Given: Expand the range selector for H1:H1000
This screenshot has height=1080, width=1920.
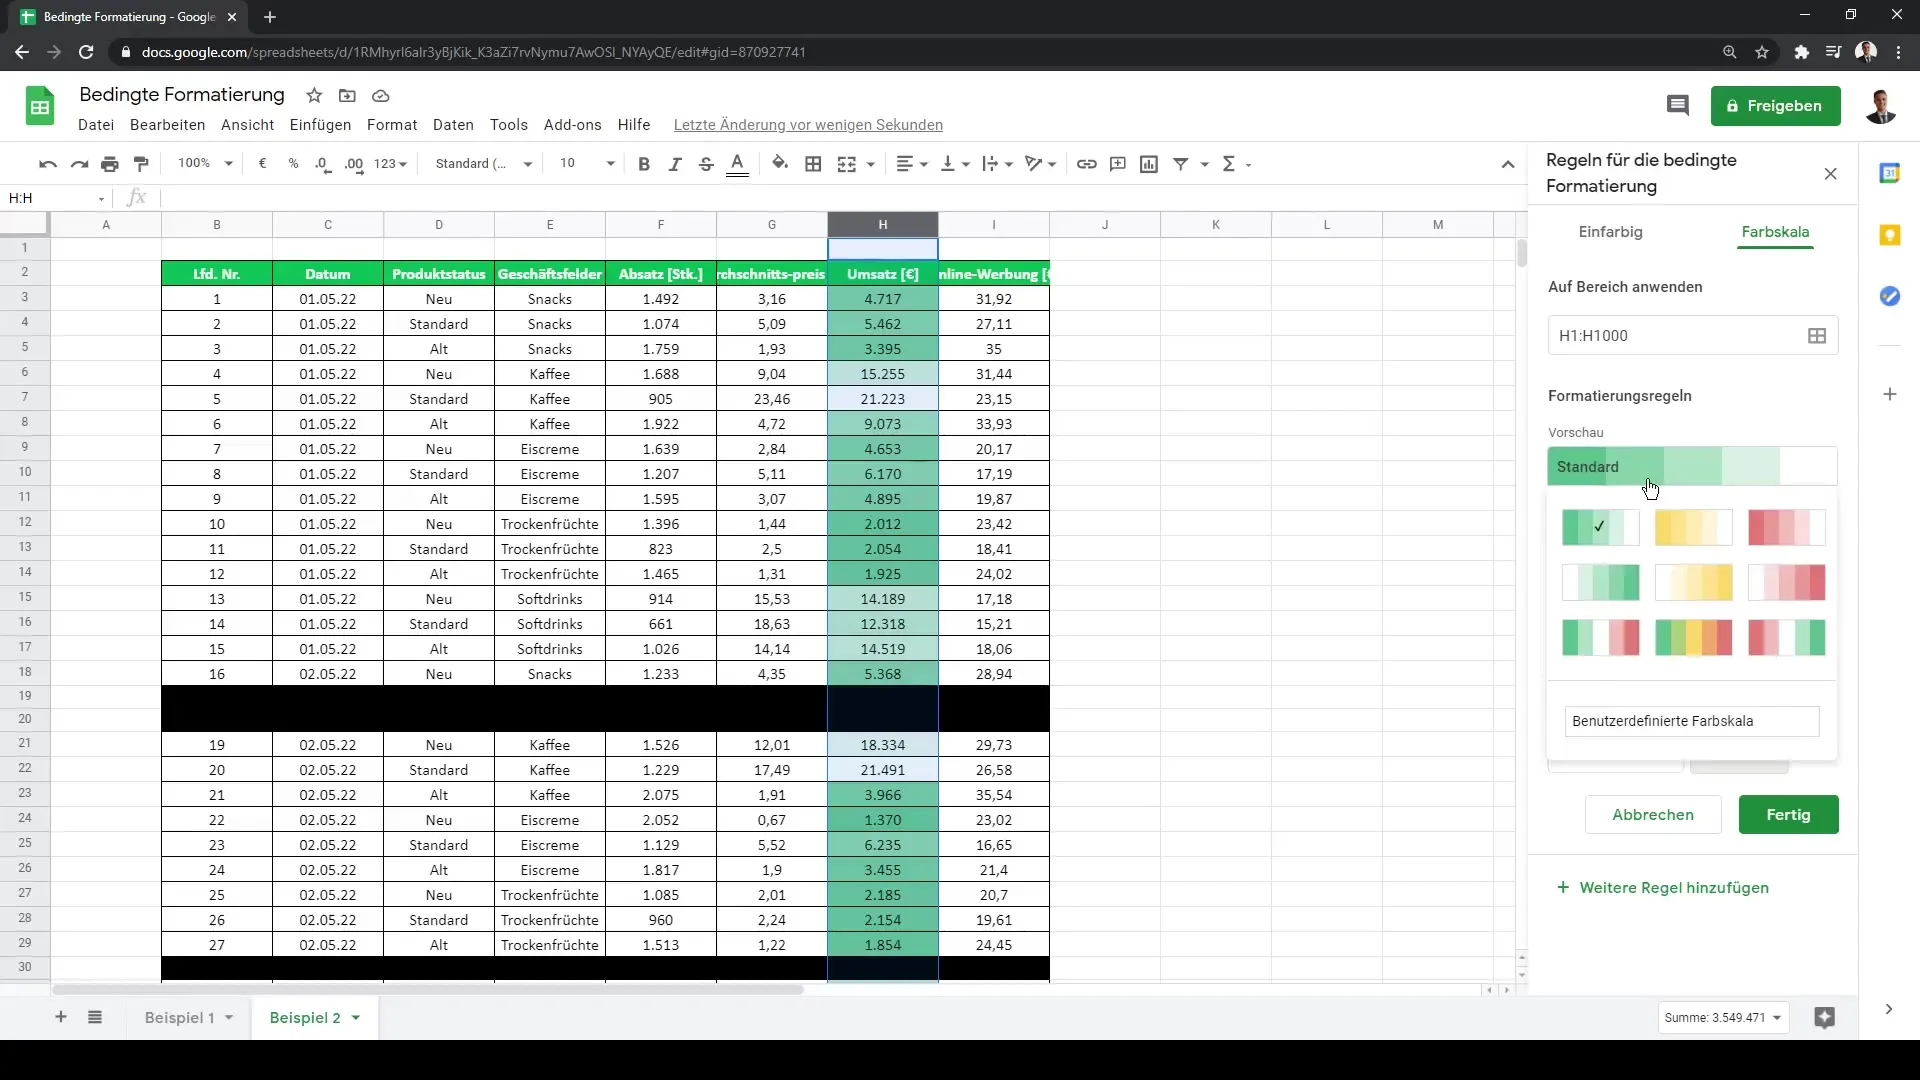Looking at the screenshot, I should pyautogui.click(x=1820, y=336).
